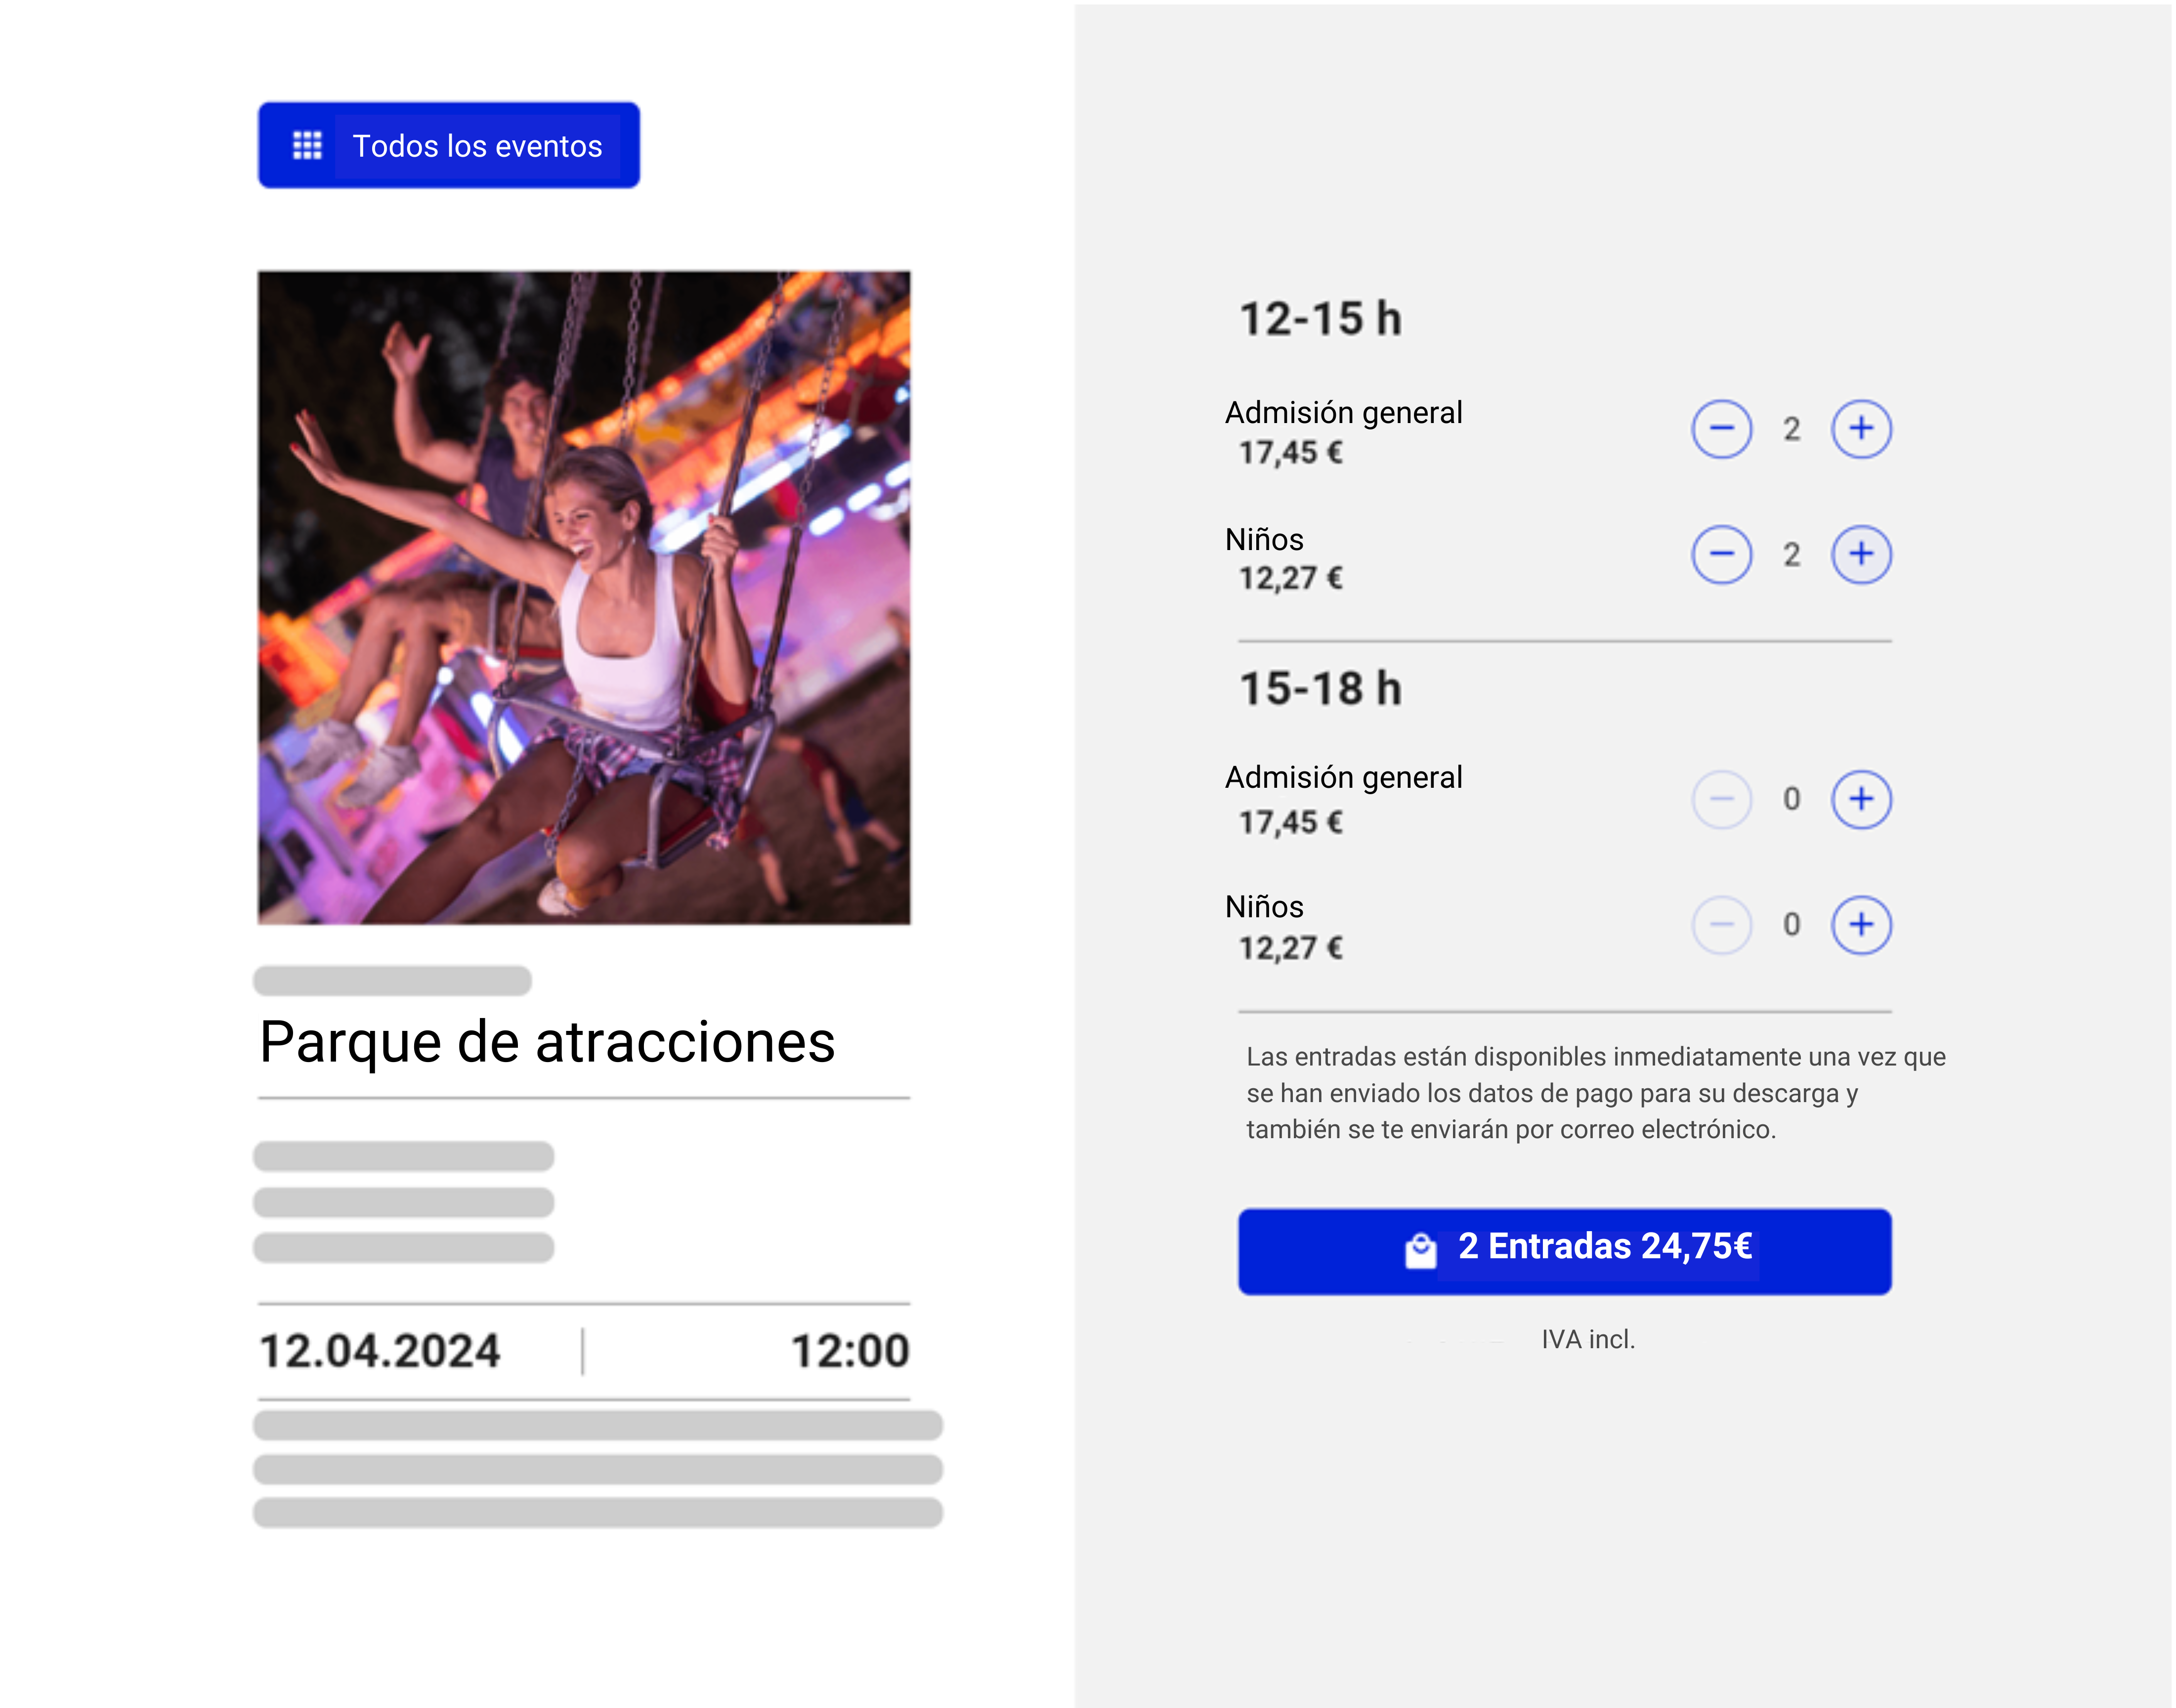2176x1708 pixels.
Task: Decrease Admisión general tickets for 12-15 h
Action: tap(1721, 429)
